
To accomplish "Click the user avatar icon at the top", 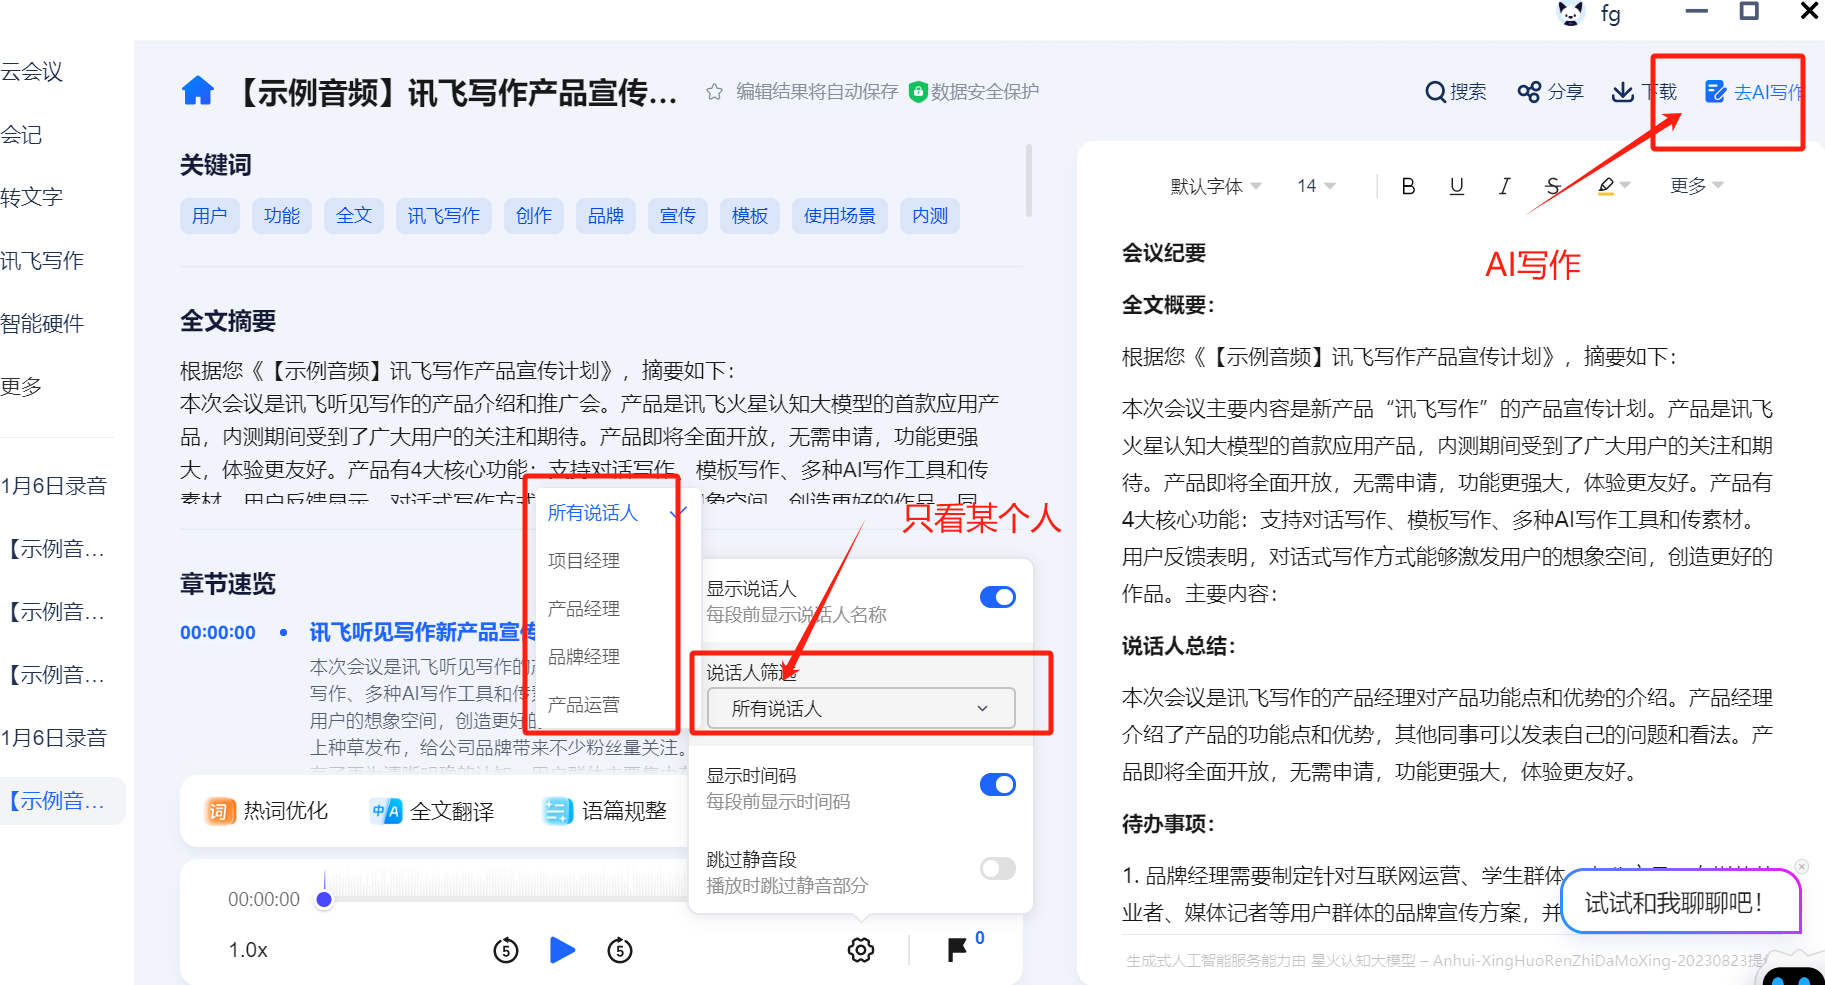I will 1571,13.
